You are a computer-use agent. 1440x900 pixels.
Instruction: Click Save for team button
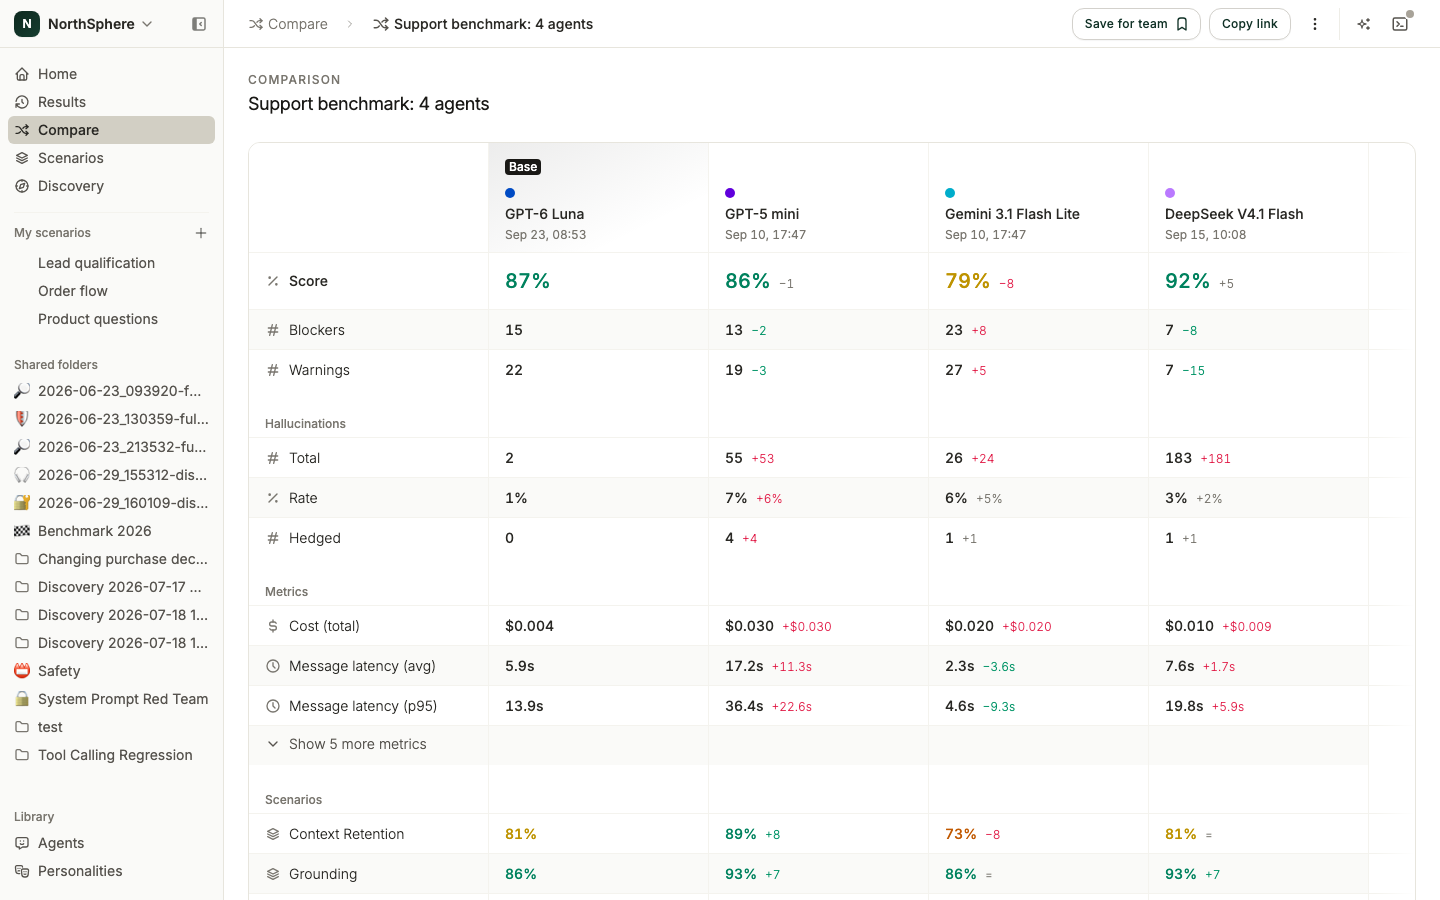[1136, 24]
